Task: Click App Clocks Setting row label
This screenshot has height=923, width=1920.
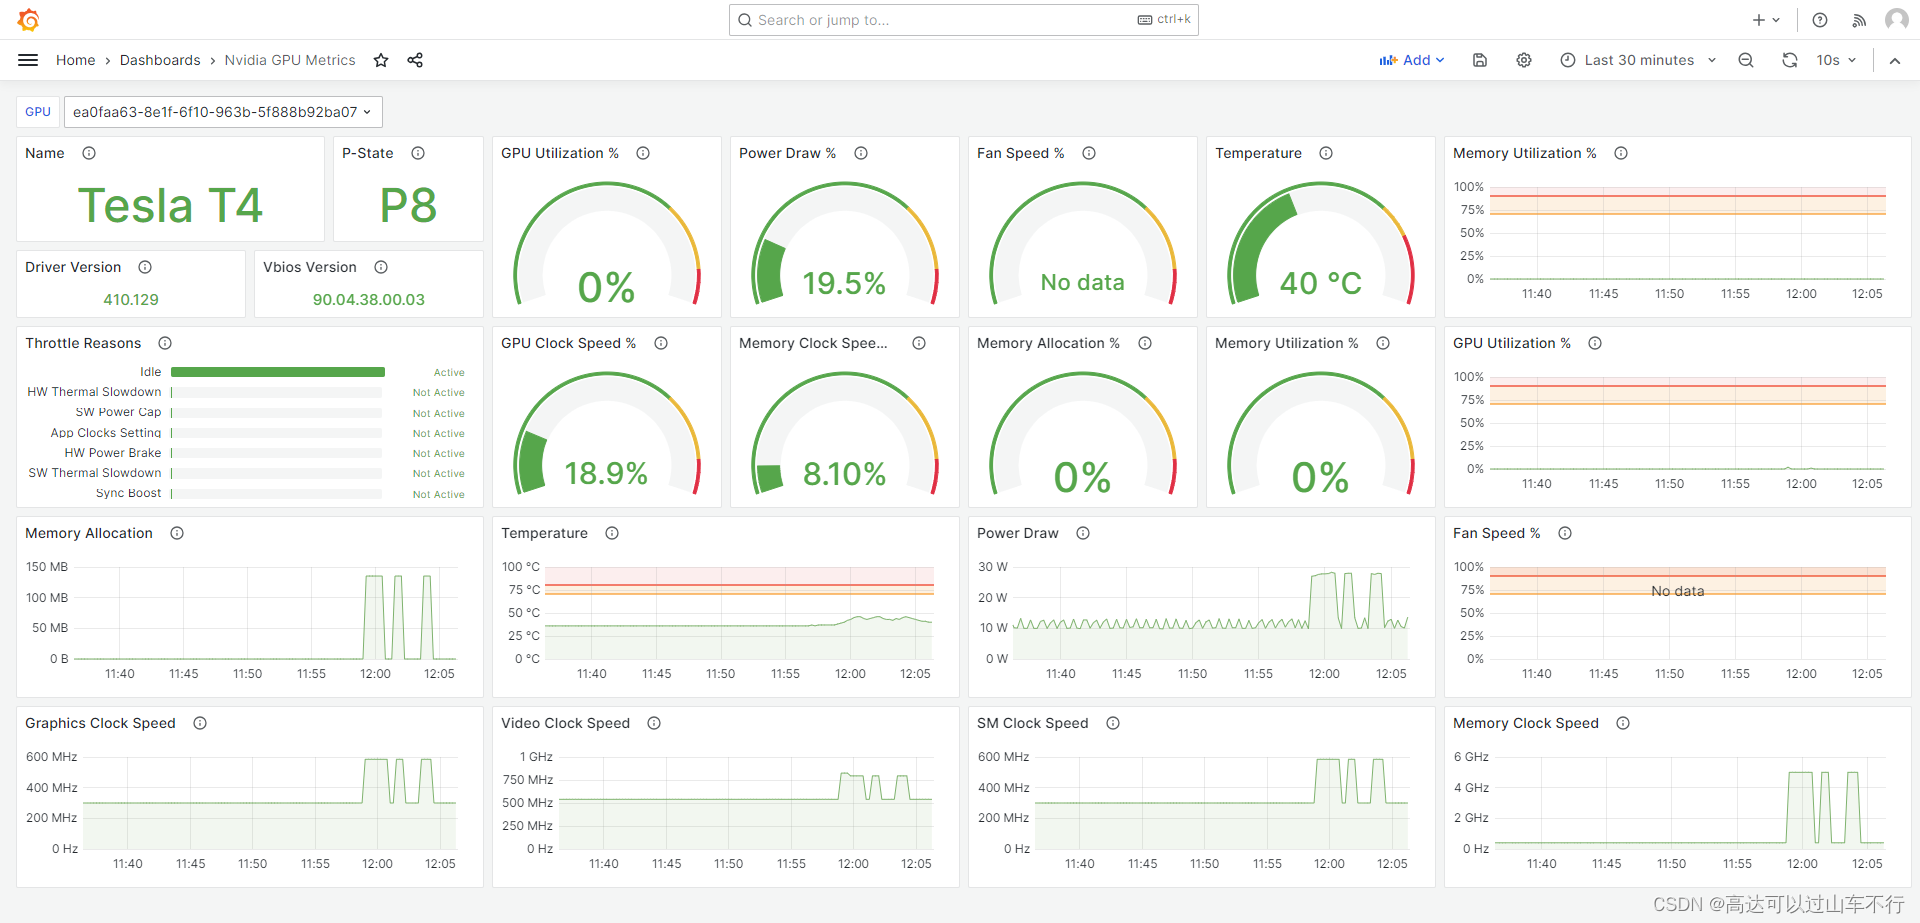Action: click(x=106, y=433)
